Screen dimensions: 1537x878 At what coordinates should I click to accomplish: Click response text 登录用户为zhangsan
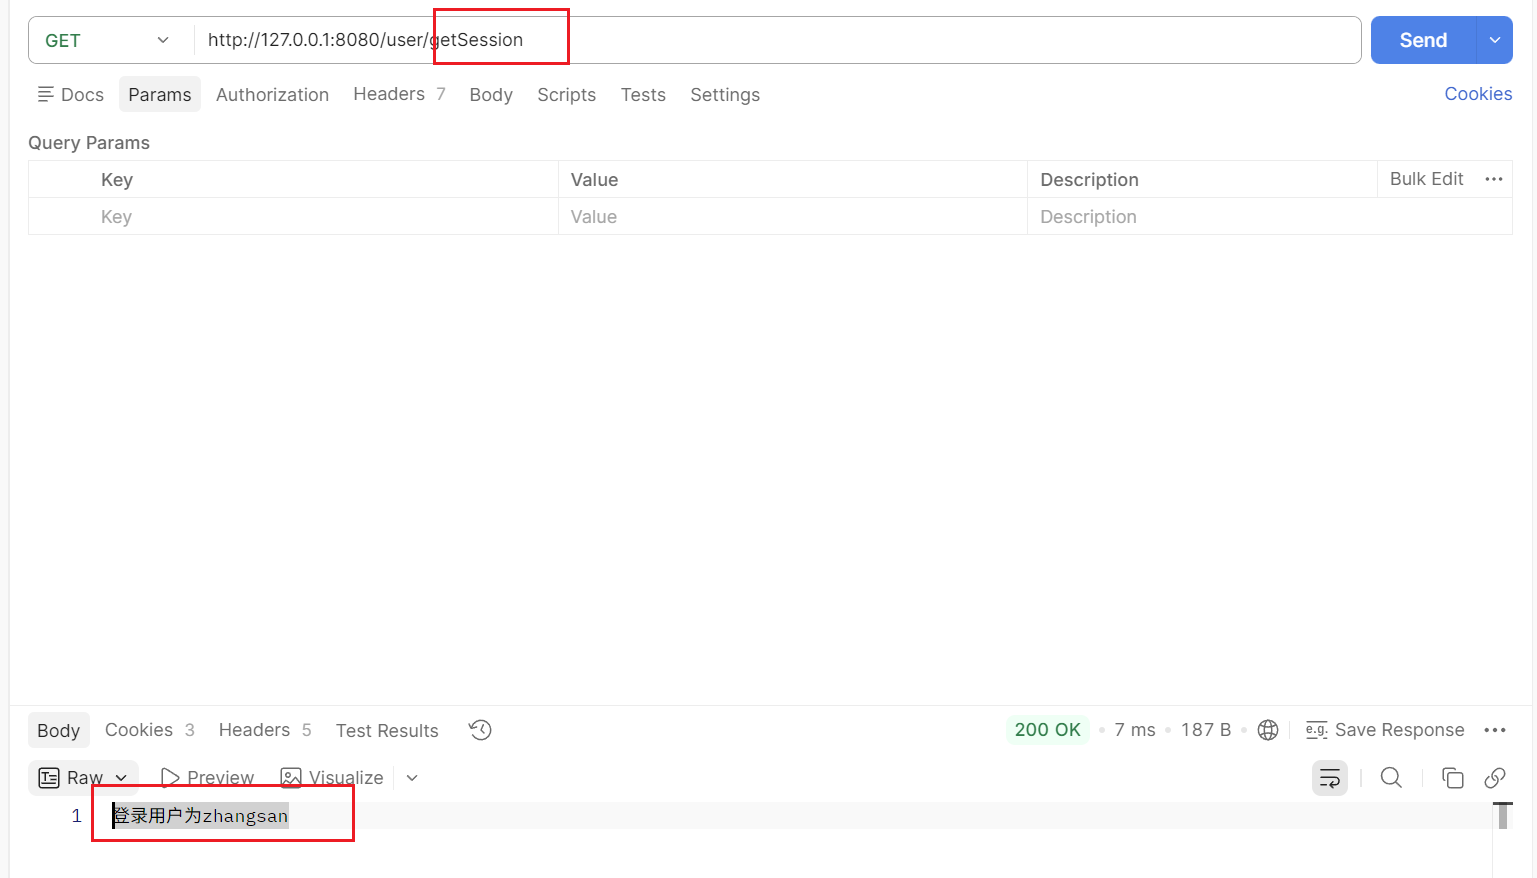(x=200, y=816)
